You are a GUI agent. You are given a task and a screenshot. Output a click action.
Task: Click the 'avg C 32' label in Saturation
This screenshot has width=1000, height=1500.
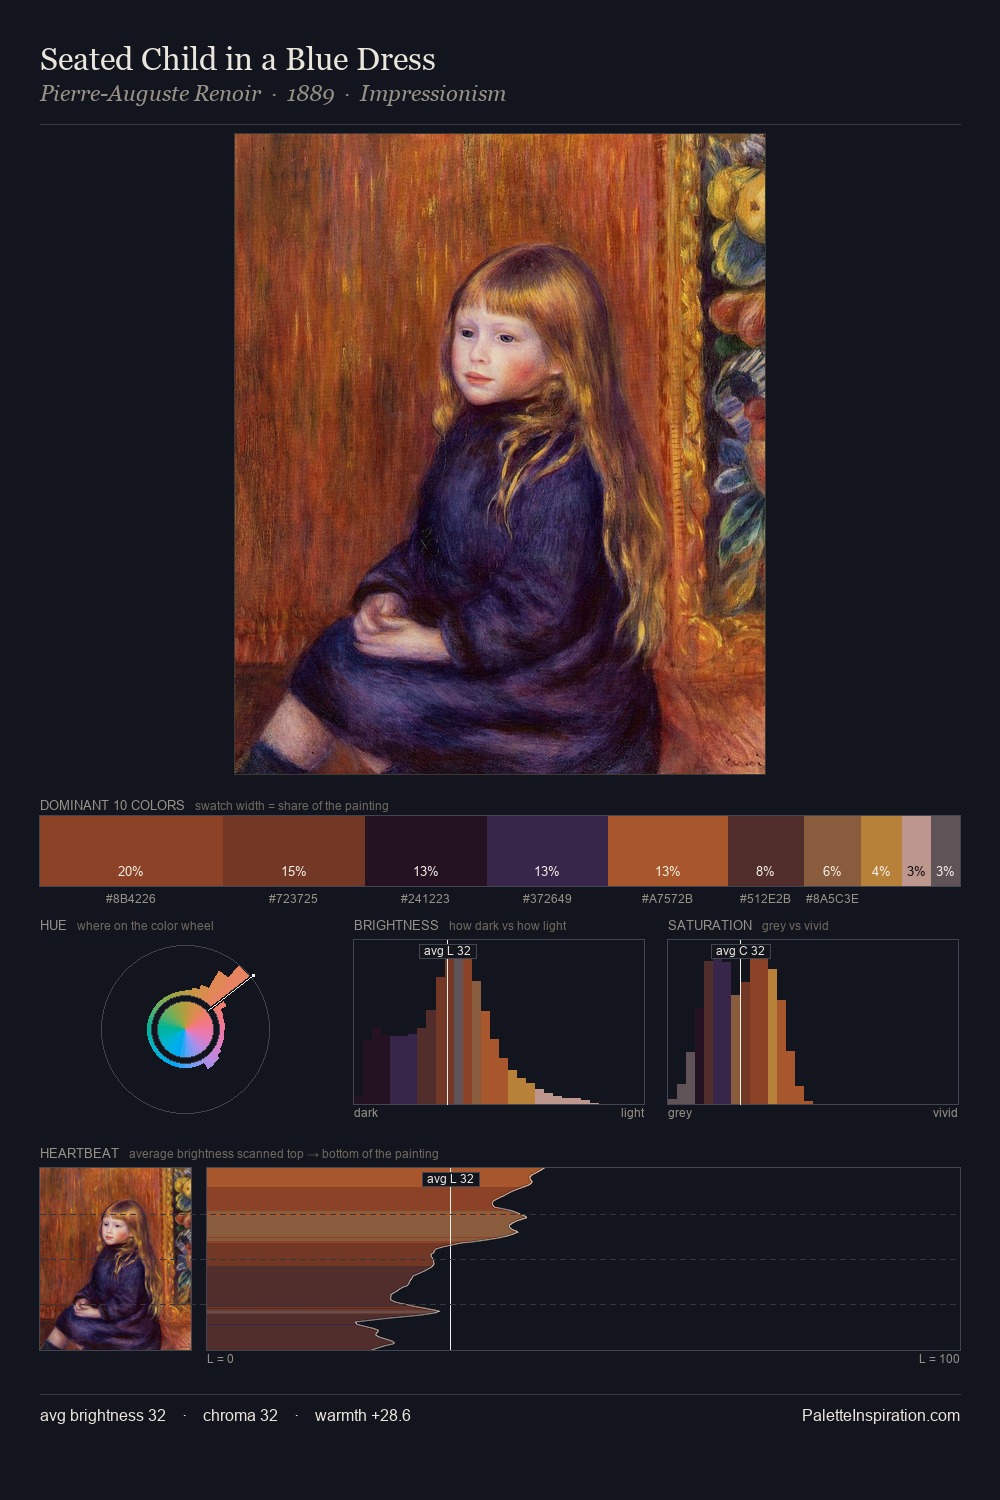[740, 951]
